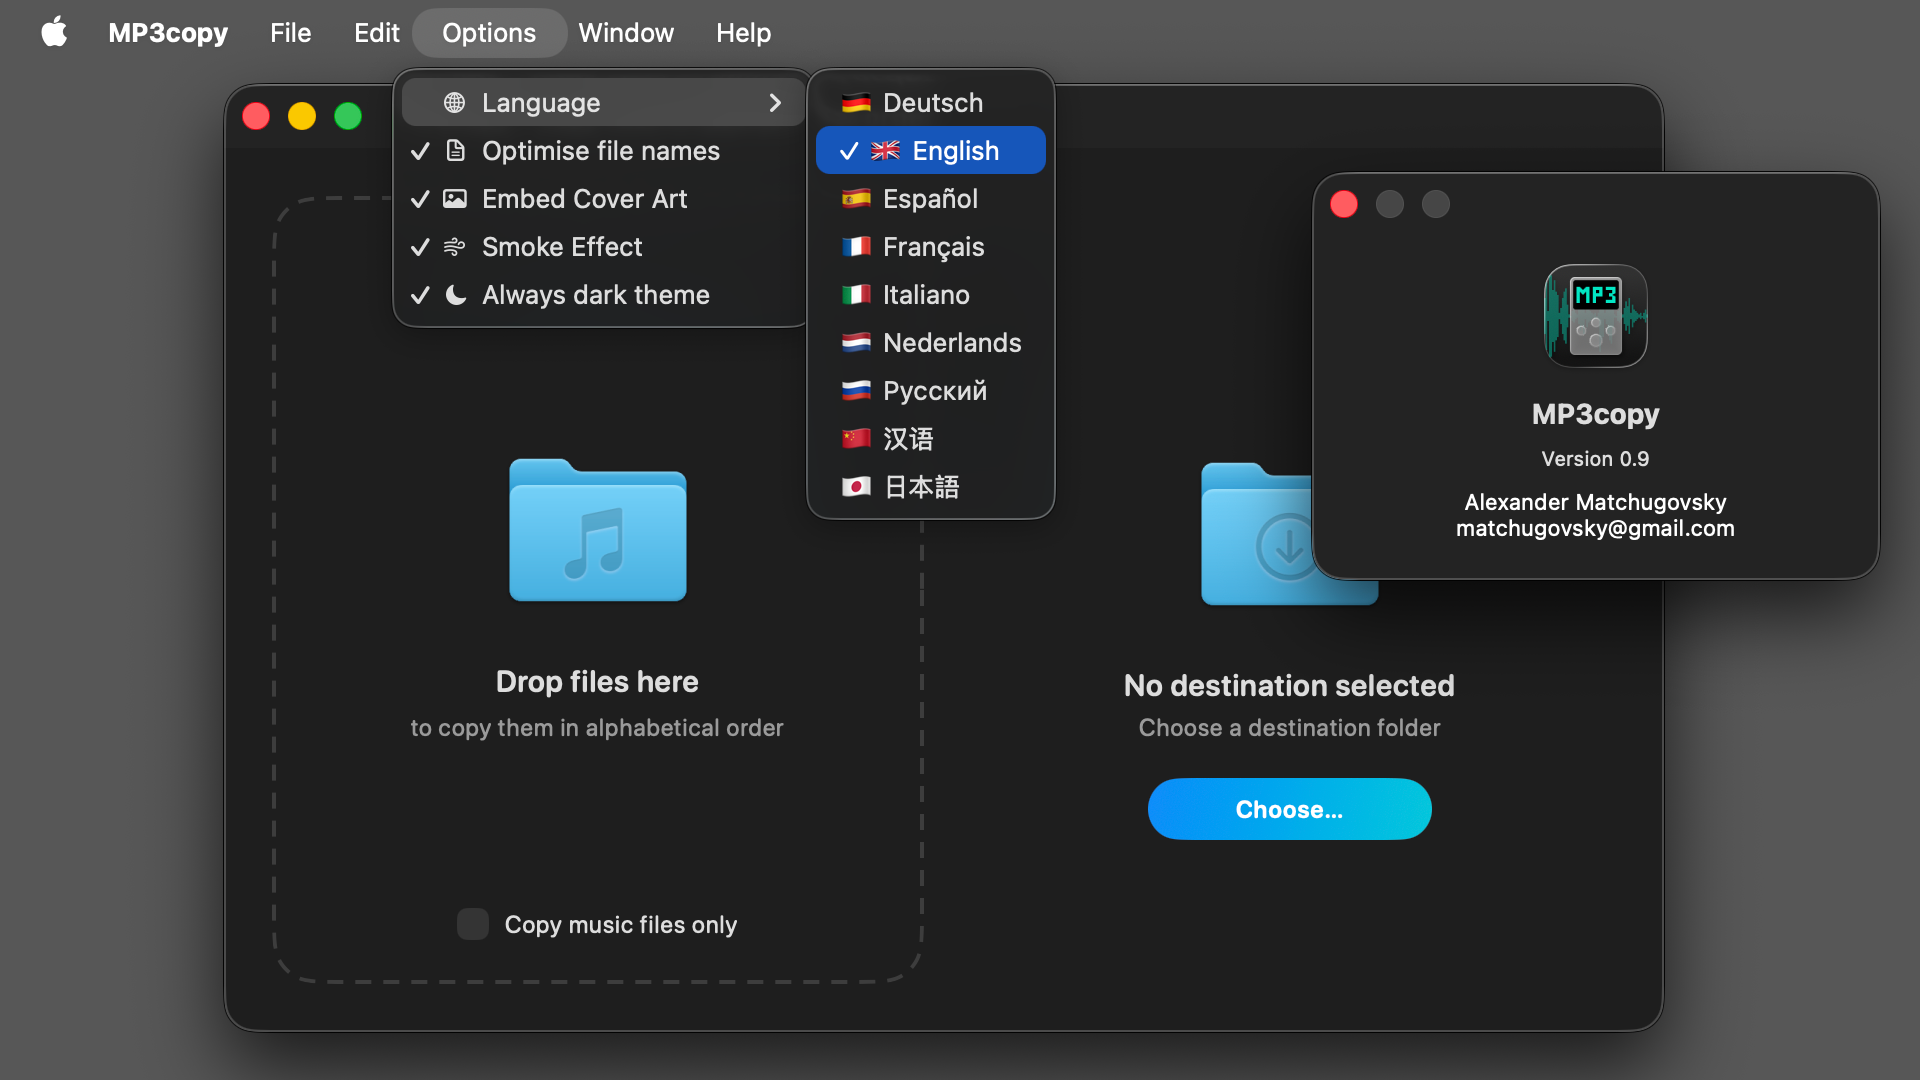Screen dimensions: 1920x1080
Task: Click the Italian flag icon
Action: [856, 295]
